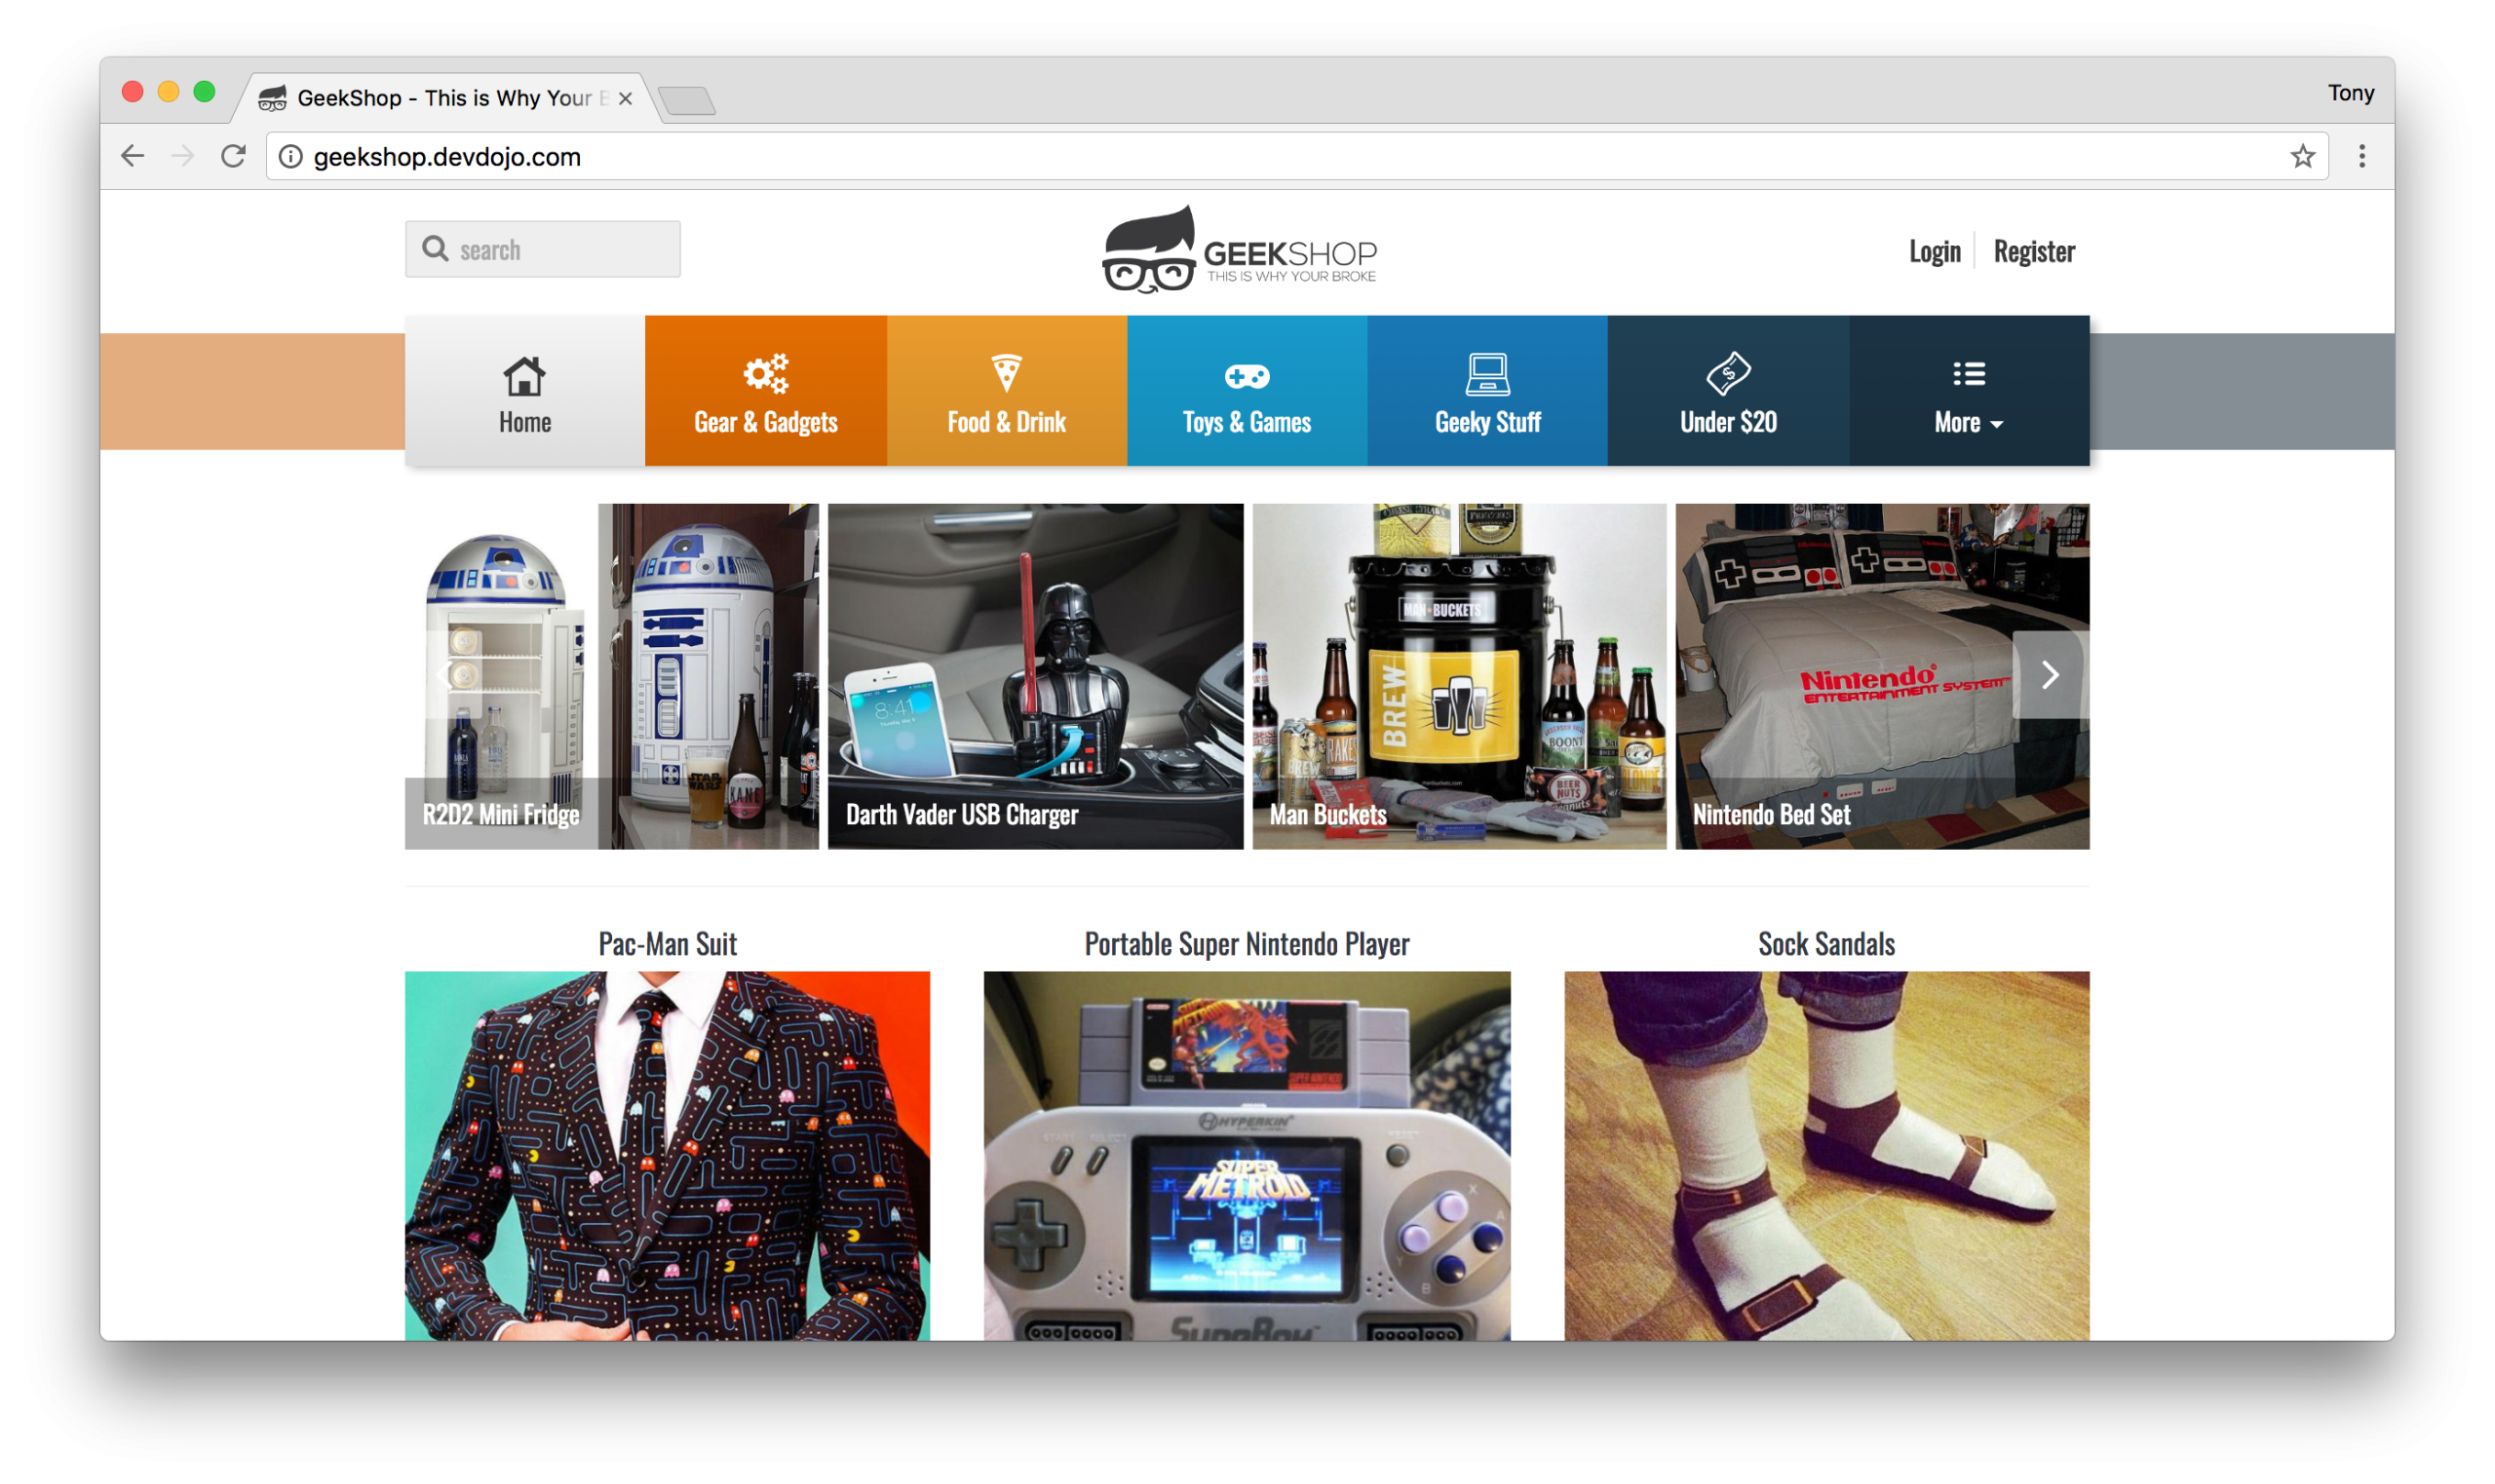Click the geekshop.devdojo.com address bar
2495x1484 pixels.
[x=1296, y=156]
